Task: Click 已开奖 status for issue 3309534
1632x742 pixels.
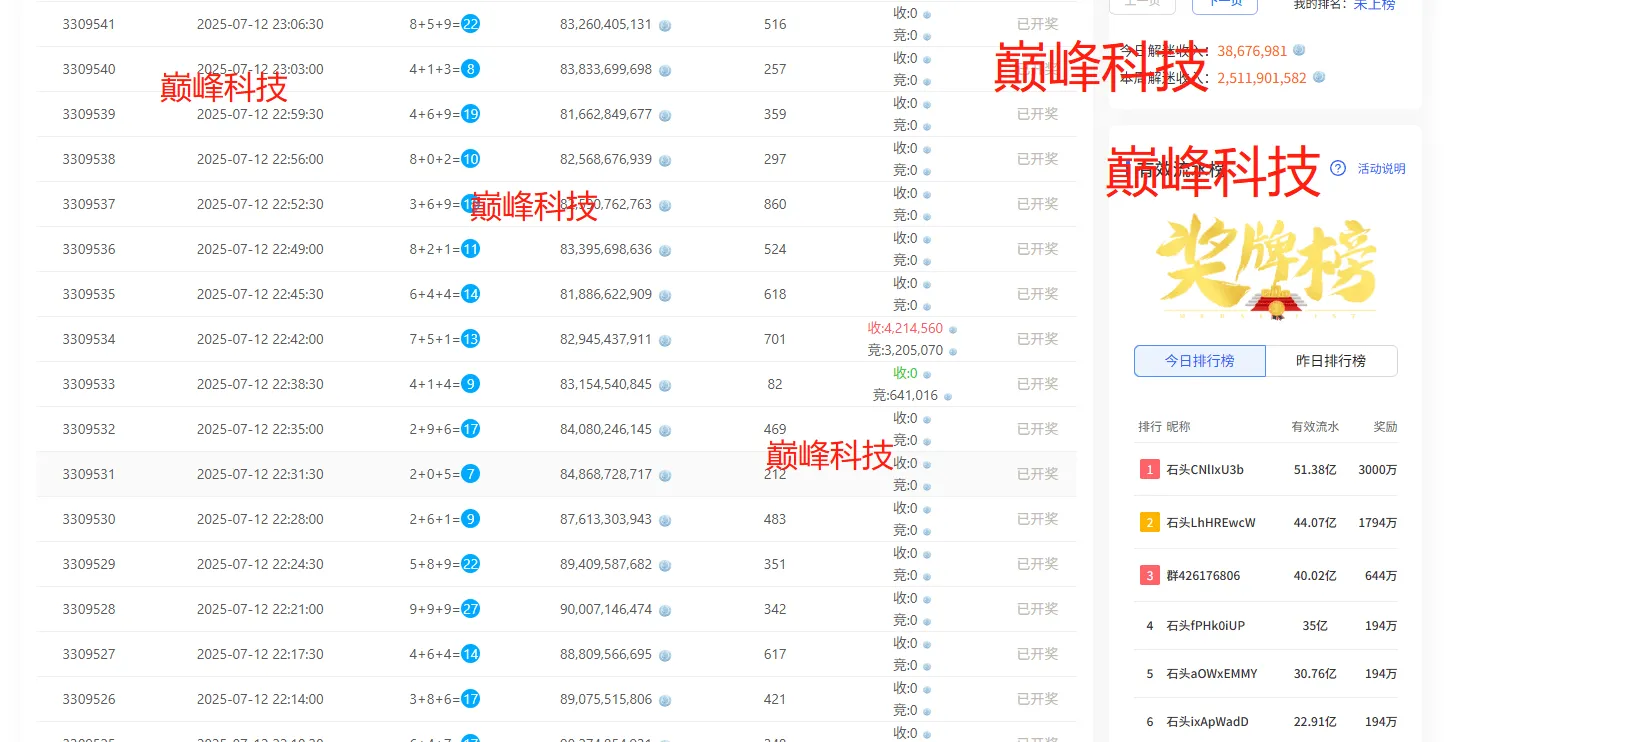Action: pyautogui.click(x=1037, y=339)
